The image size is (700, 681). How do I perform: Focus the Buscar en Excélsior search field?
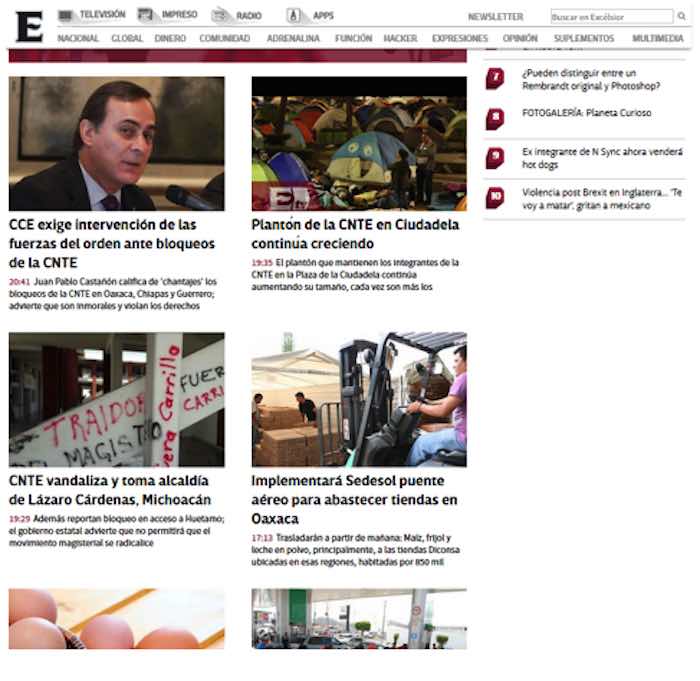[x=612, y=17]
